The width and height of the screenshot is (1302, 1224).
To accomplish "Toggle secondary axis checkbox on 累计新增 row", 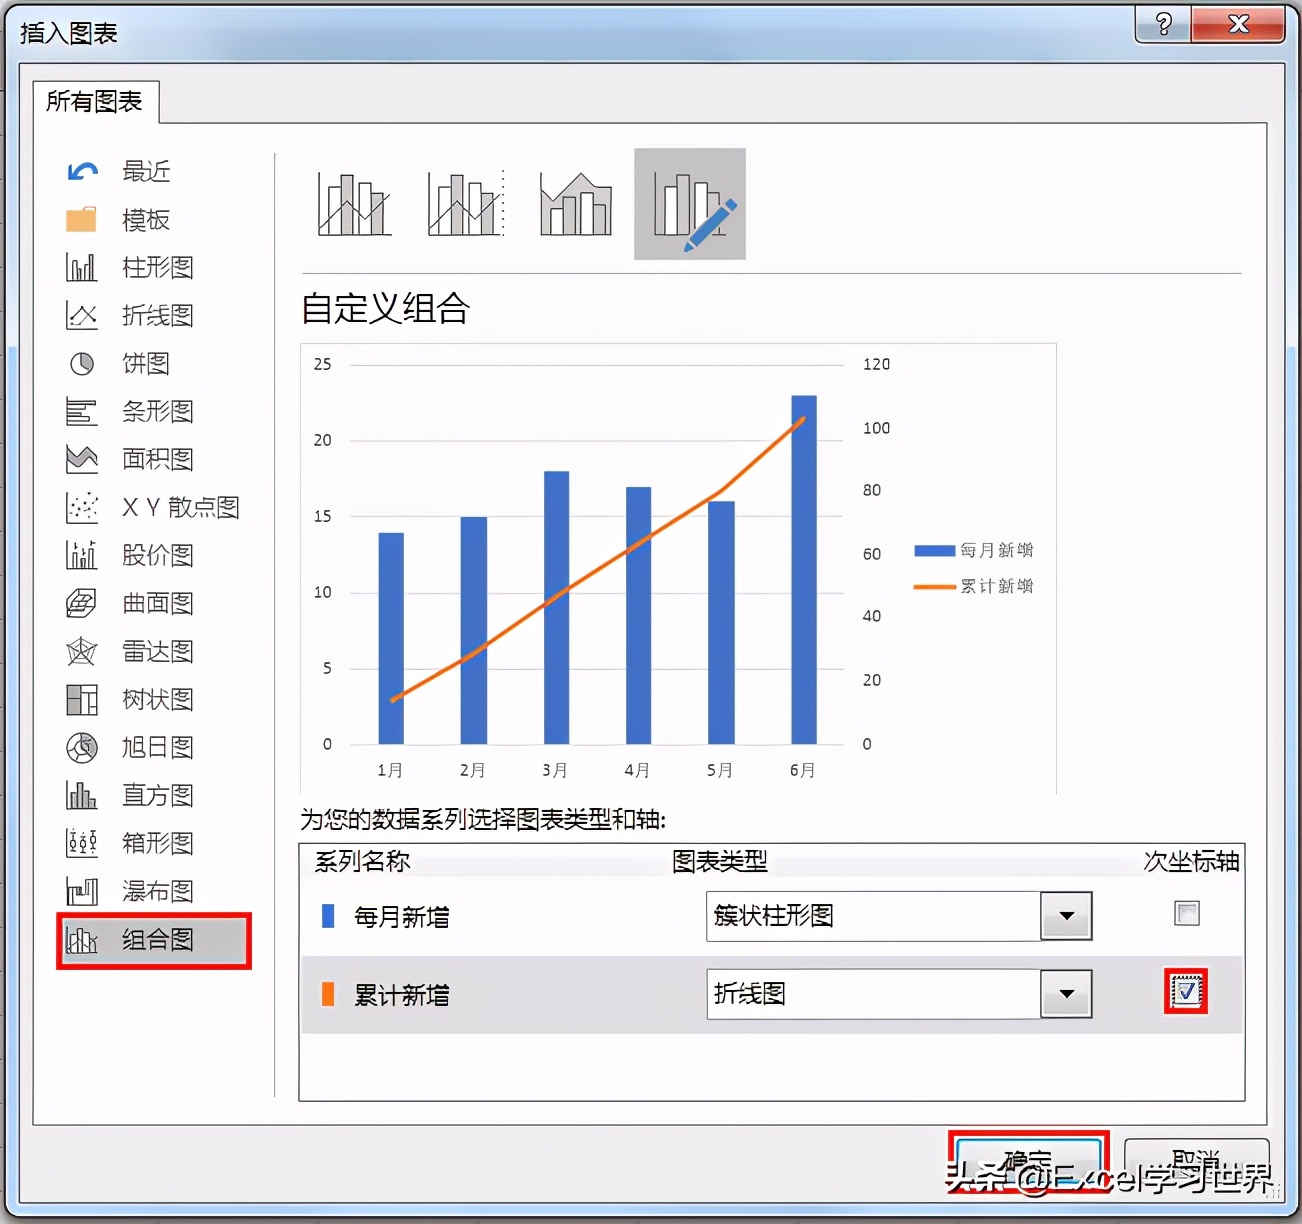I will click(x=1185, y=991).
